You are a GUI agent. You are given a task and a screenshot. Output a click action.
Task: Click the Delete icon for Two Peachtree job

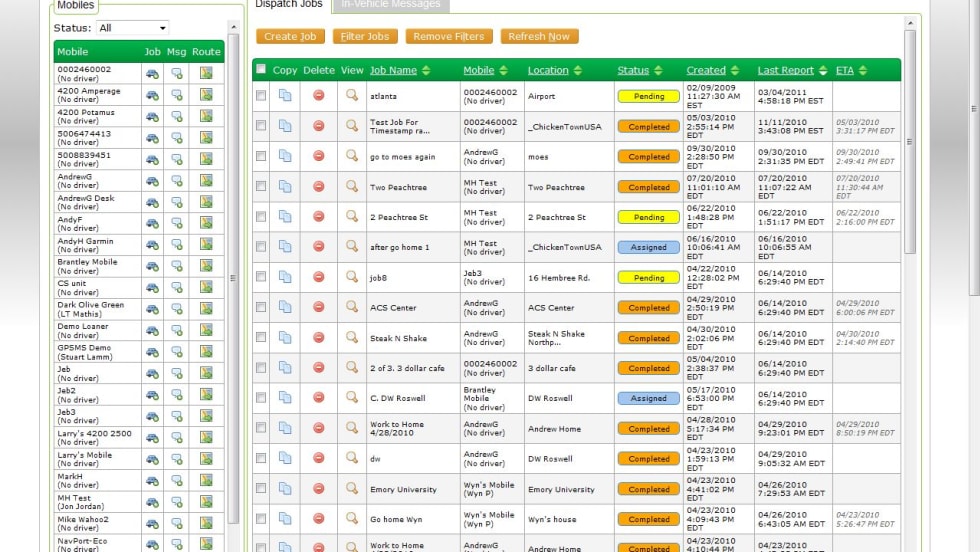319,186
